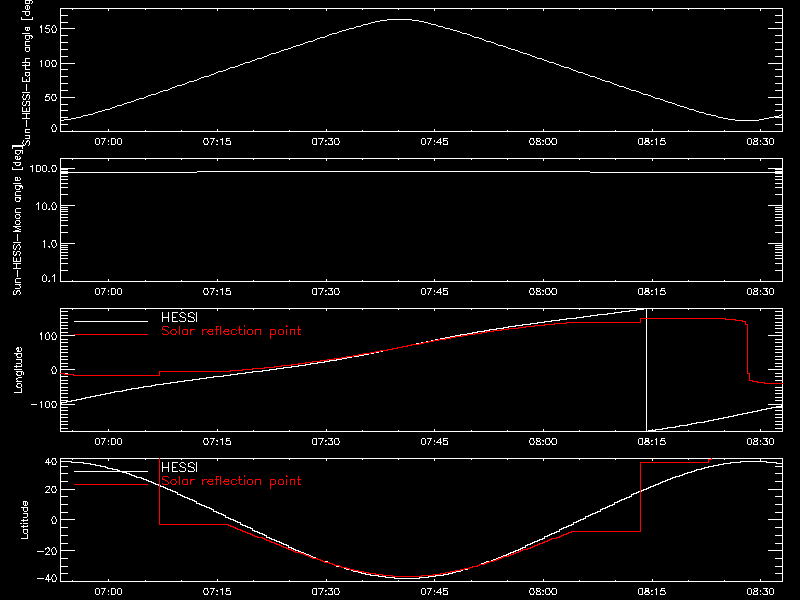The width and height of the screenshot is (800, 600).
Task: Click the Sun-HESSI-Moon angle axis title
Action: [x=17, y=220]
